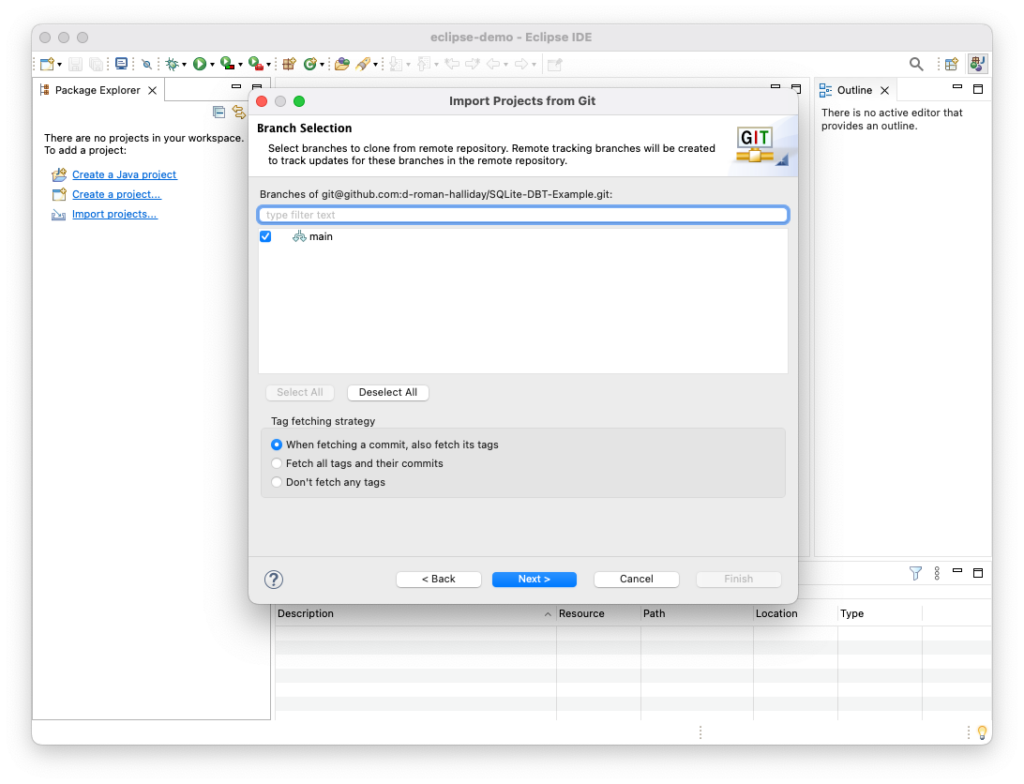Click the New Java Package icon
Image resolution: width=1024 pixels, height=784 pixels.
click(x=289, y=64)
